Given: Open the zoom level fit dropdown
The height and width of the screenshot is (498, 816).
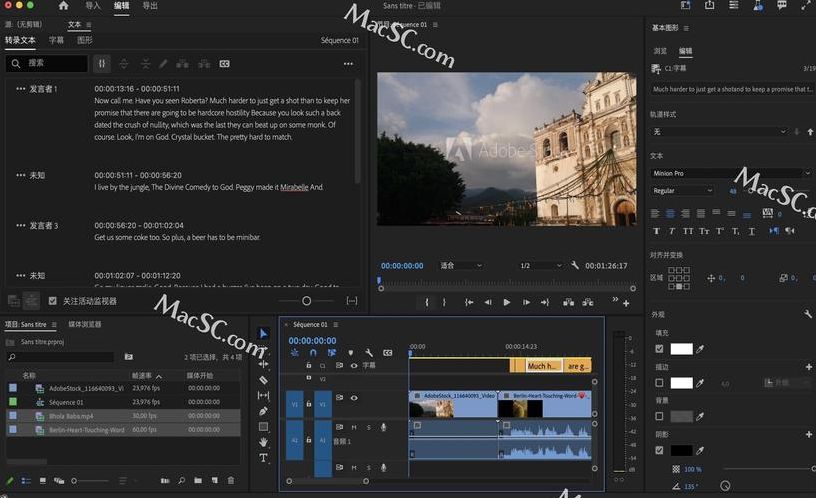Looking at the screenshot, I should [461, 265].
